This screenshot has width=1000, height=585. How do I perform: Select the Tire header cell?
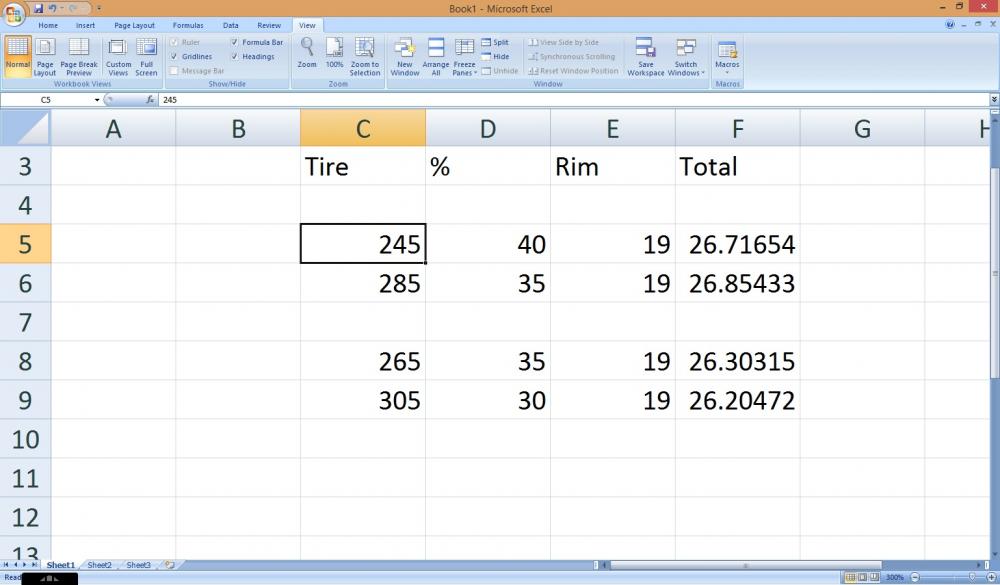pyautogui.click(x=363, y=167)
